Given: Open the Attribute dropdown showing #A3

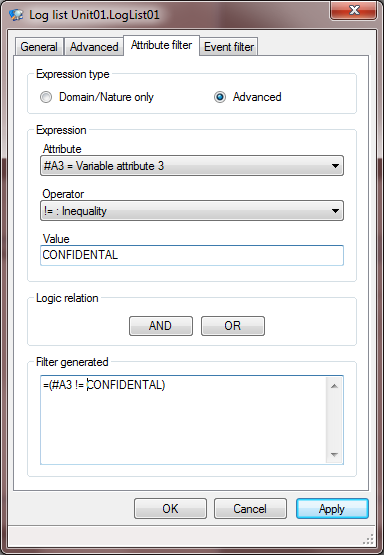Looking at the screenshot, I should (192, 166).
